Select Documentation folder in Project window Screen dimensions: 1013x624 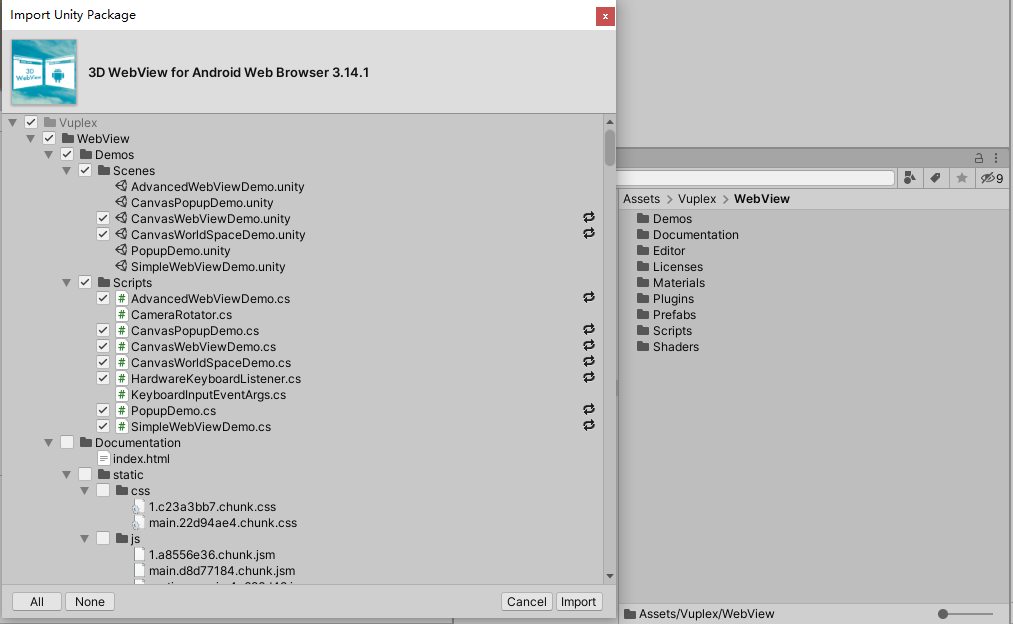pos(687,234)
